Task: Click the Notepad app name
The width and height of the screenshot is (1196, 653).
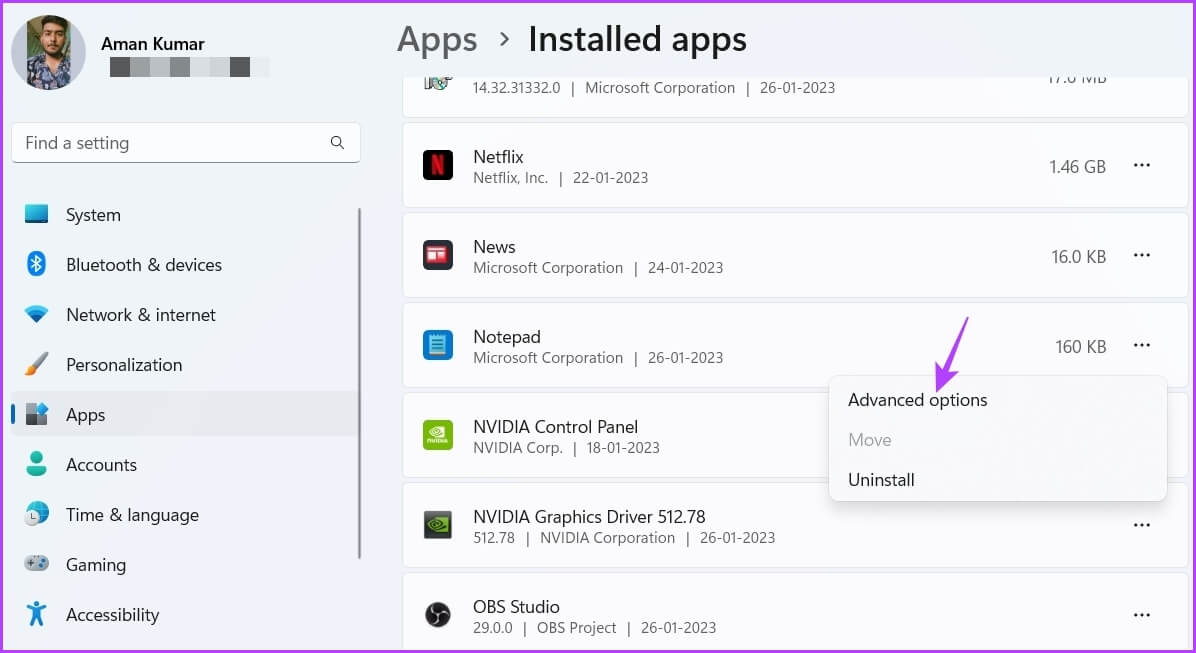Action: (x=506, y=336)
